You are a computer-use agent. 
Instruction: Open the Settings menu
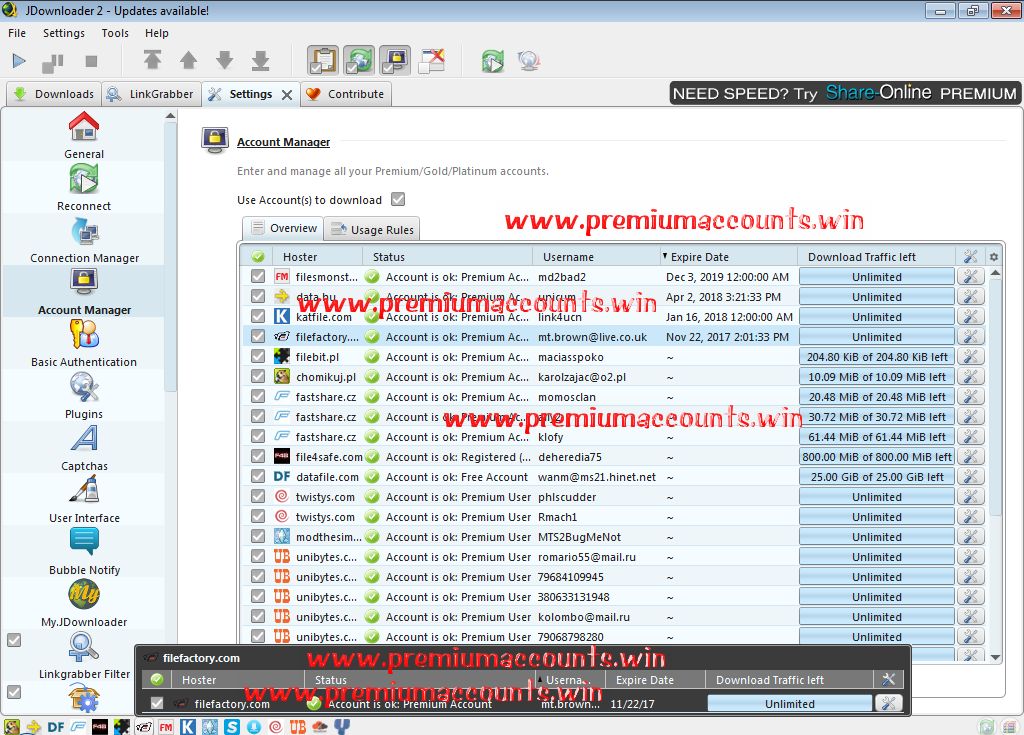pyautogui.click(x=64, y=33)
